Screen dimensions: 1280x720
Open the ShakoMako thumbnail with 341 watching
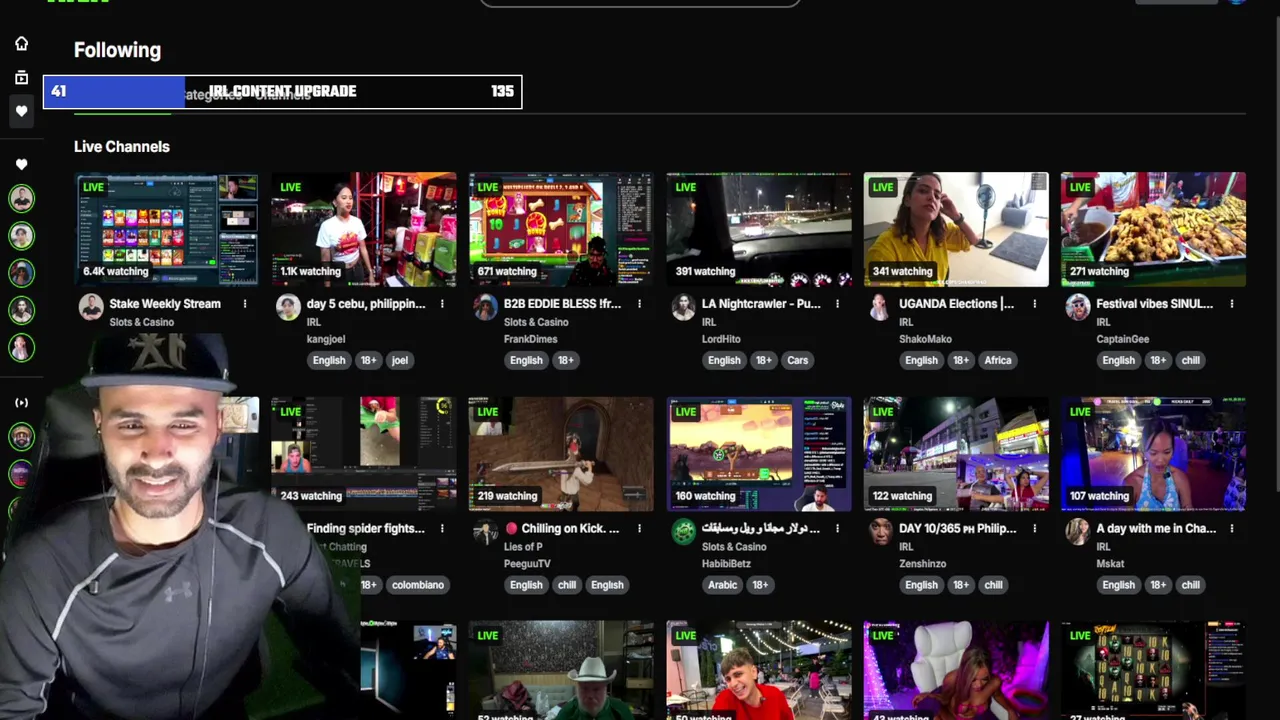(956, 229)
